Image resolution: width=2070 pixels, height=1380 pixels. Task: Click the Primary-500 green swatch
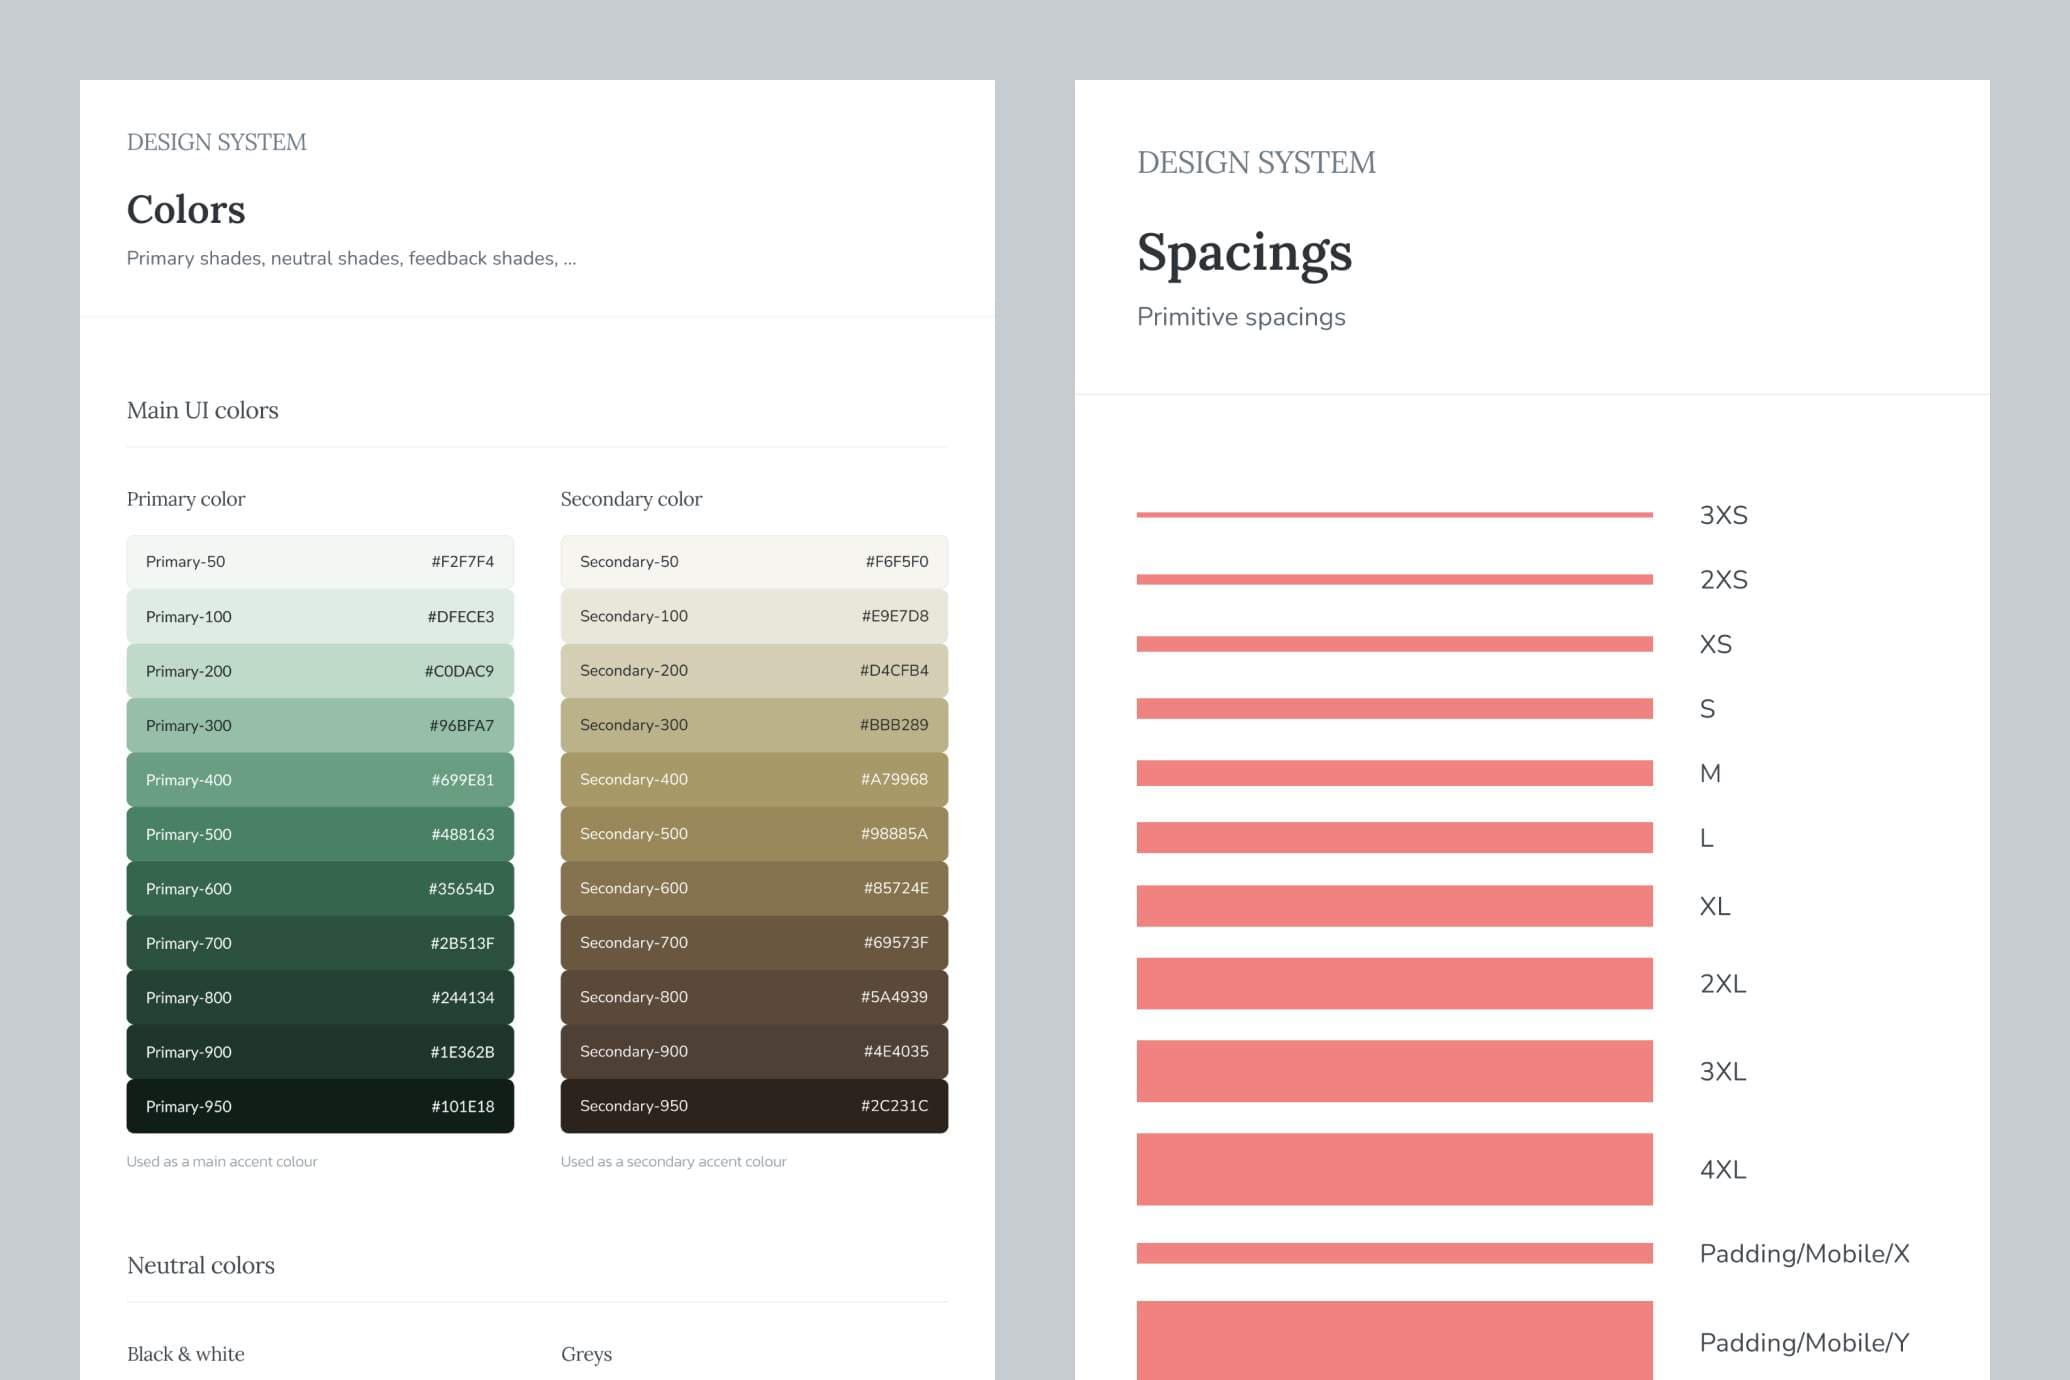pos(319,834)
